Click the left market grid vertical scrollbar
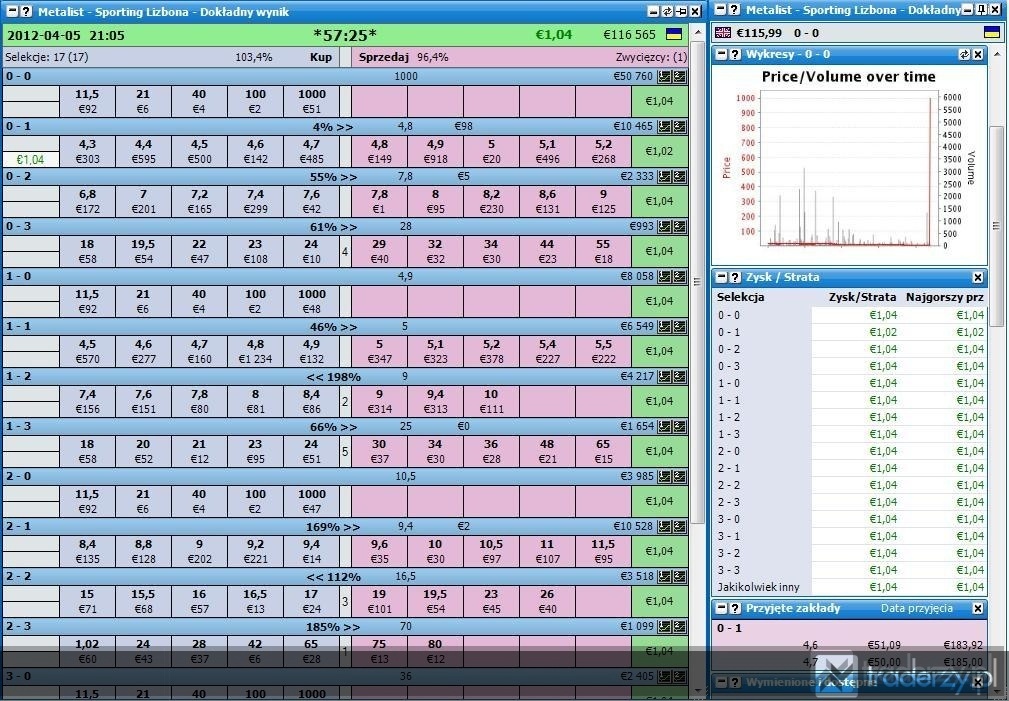Image resolution: width=1009 pixels, height=701 pixels. (x=698, y=281)
